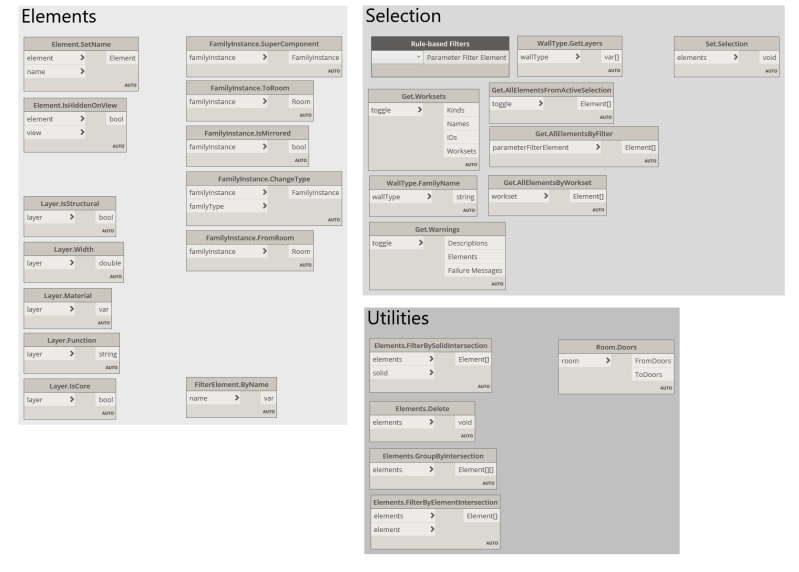Select the Elements.GroupByIntersection node title
This screenshot has width=799, height=572.
pyautogui.click(x=433, y=456)
